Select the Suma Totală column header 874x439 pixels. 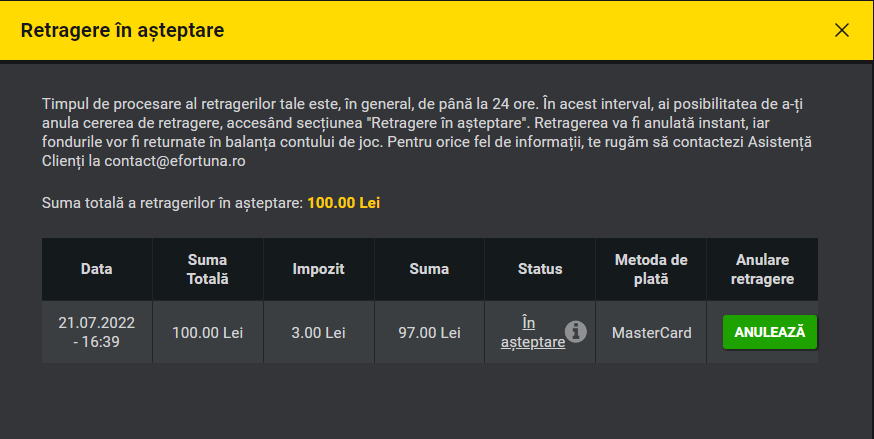click(207, 268)
